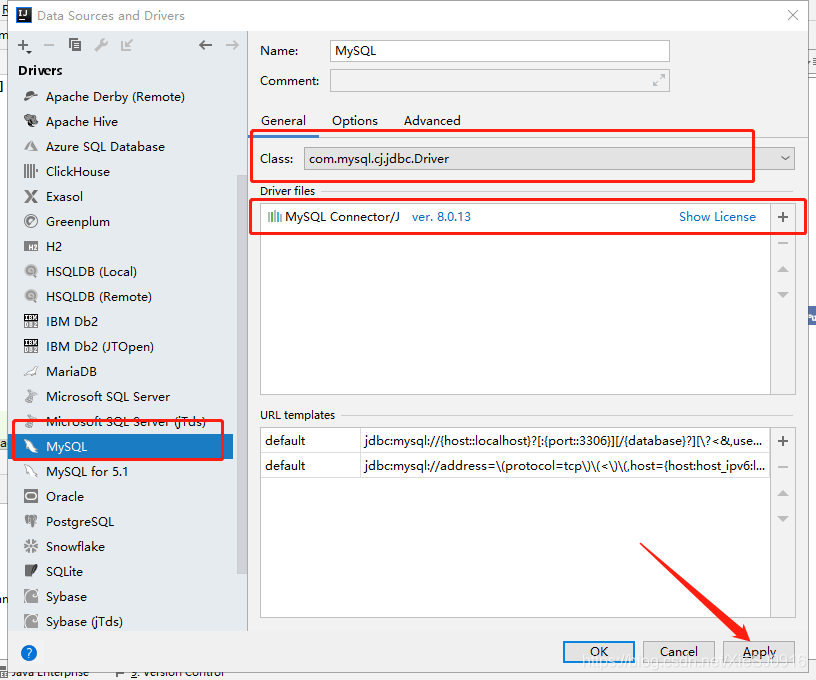Move driver file down
The height and width of the screenshot is (680, 816).
pyautogui.click(x=783, y=294)
